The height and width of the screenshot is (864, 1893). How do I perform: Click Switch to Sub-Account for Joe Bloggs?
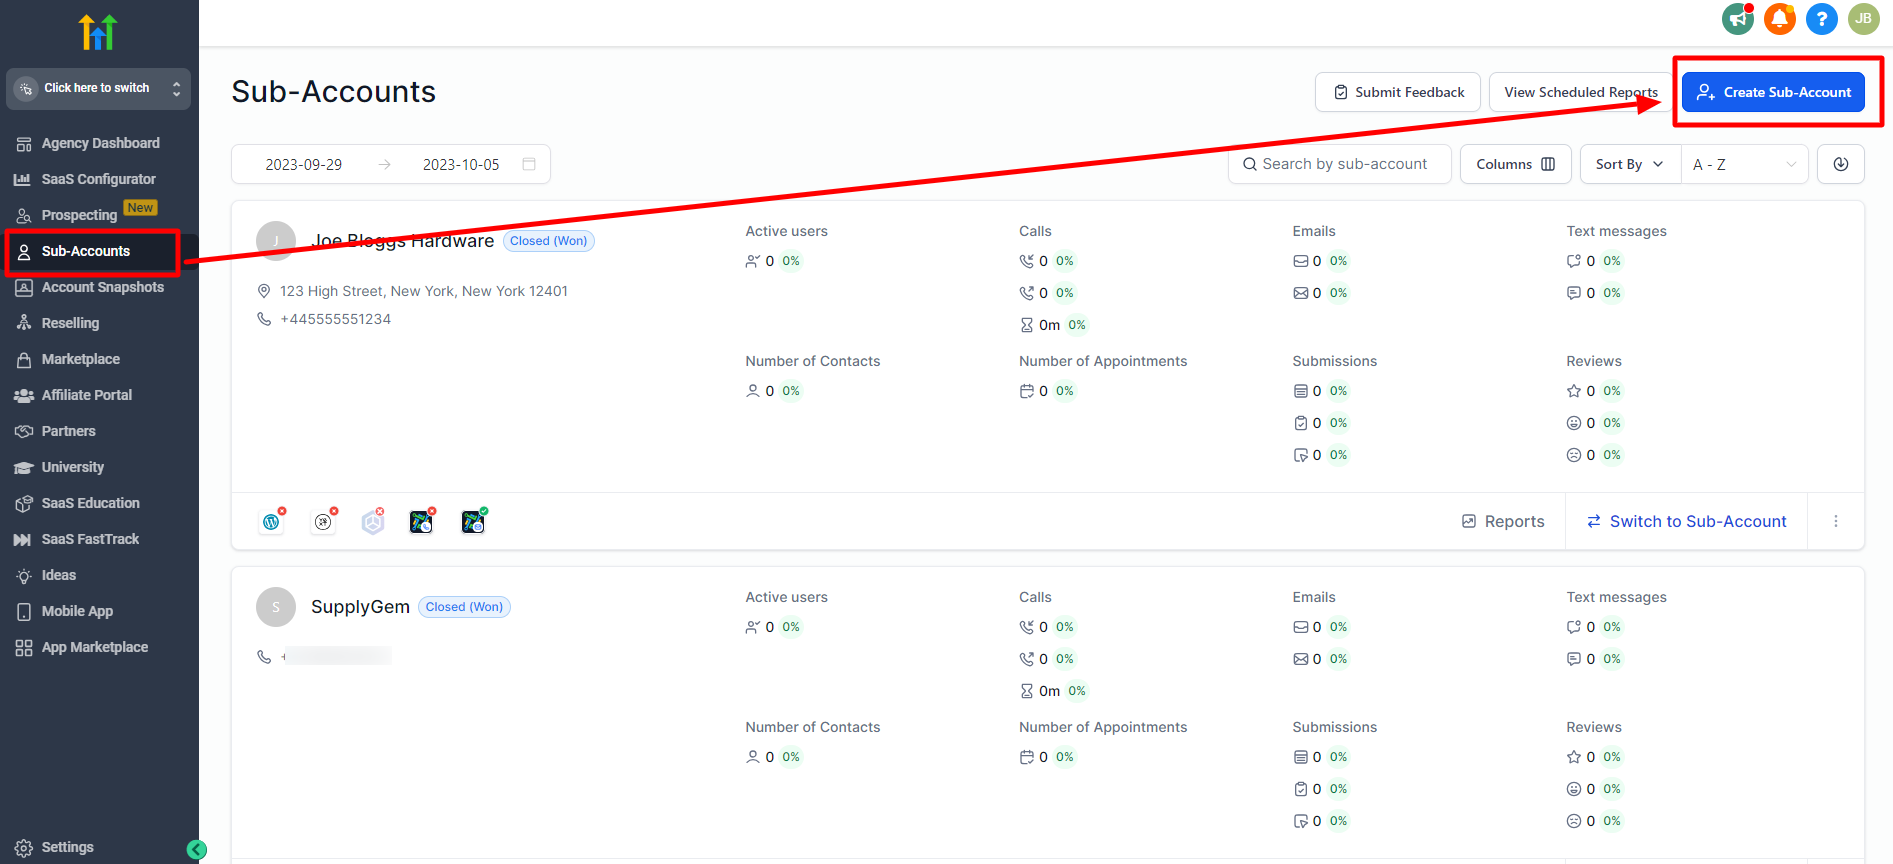click(1686, 521)
